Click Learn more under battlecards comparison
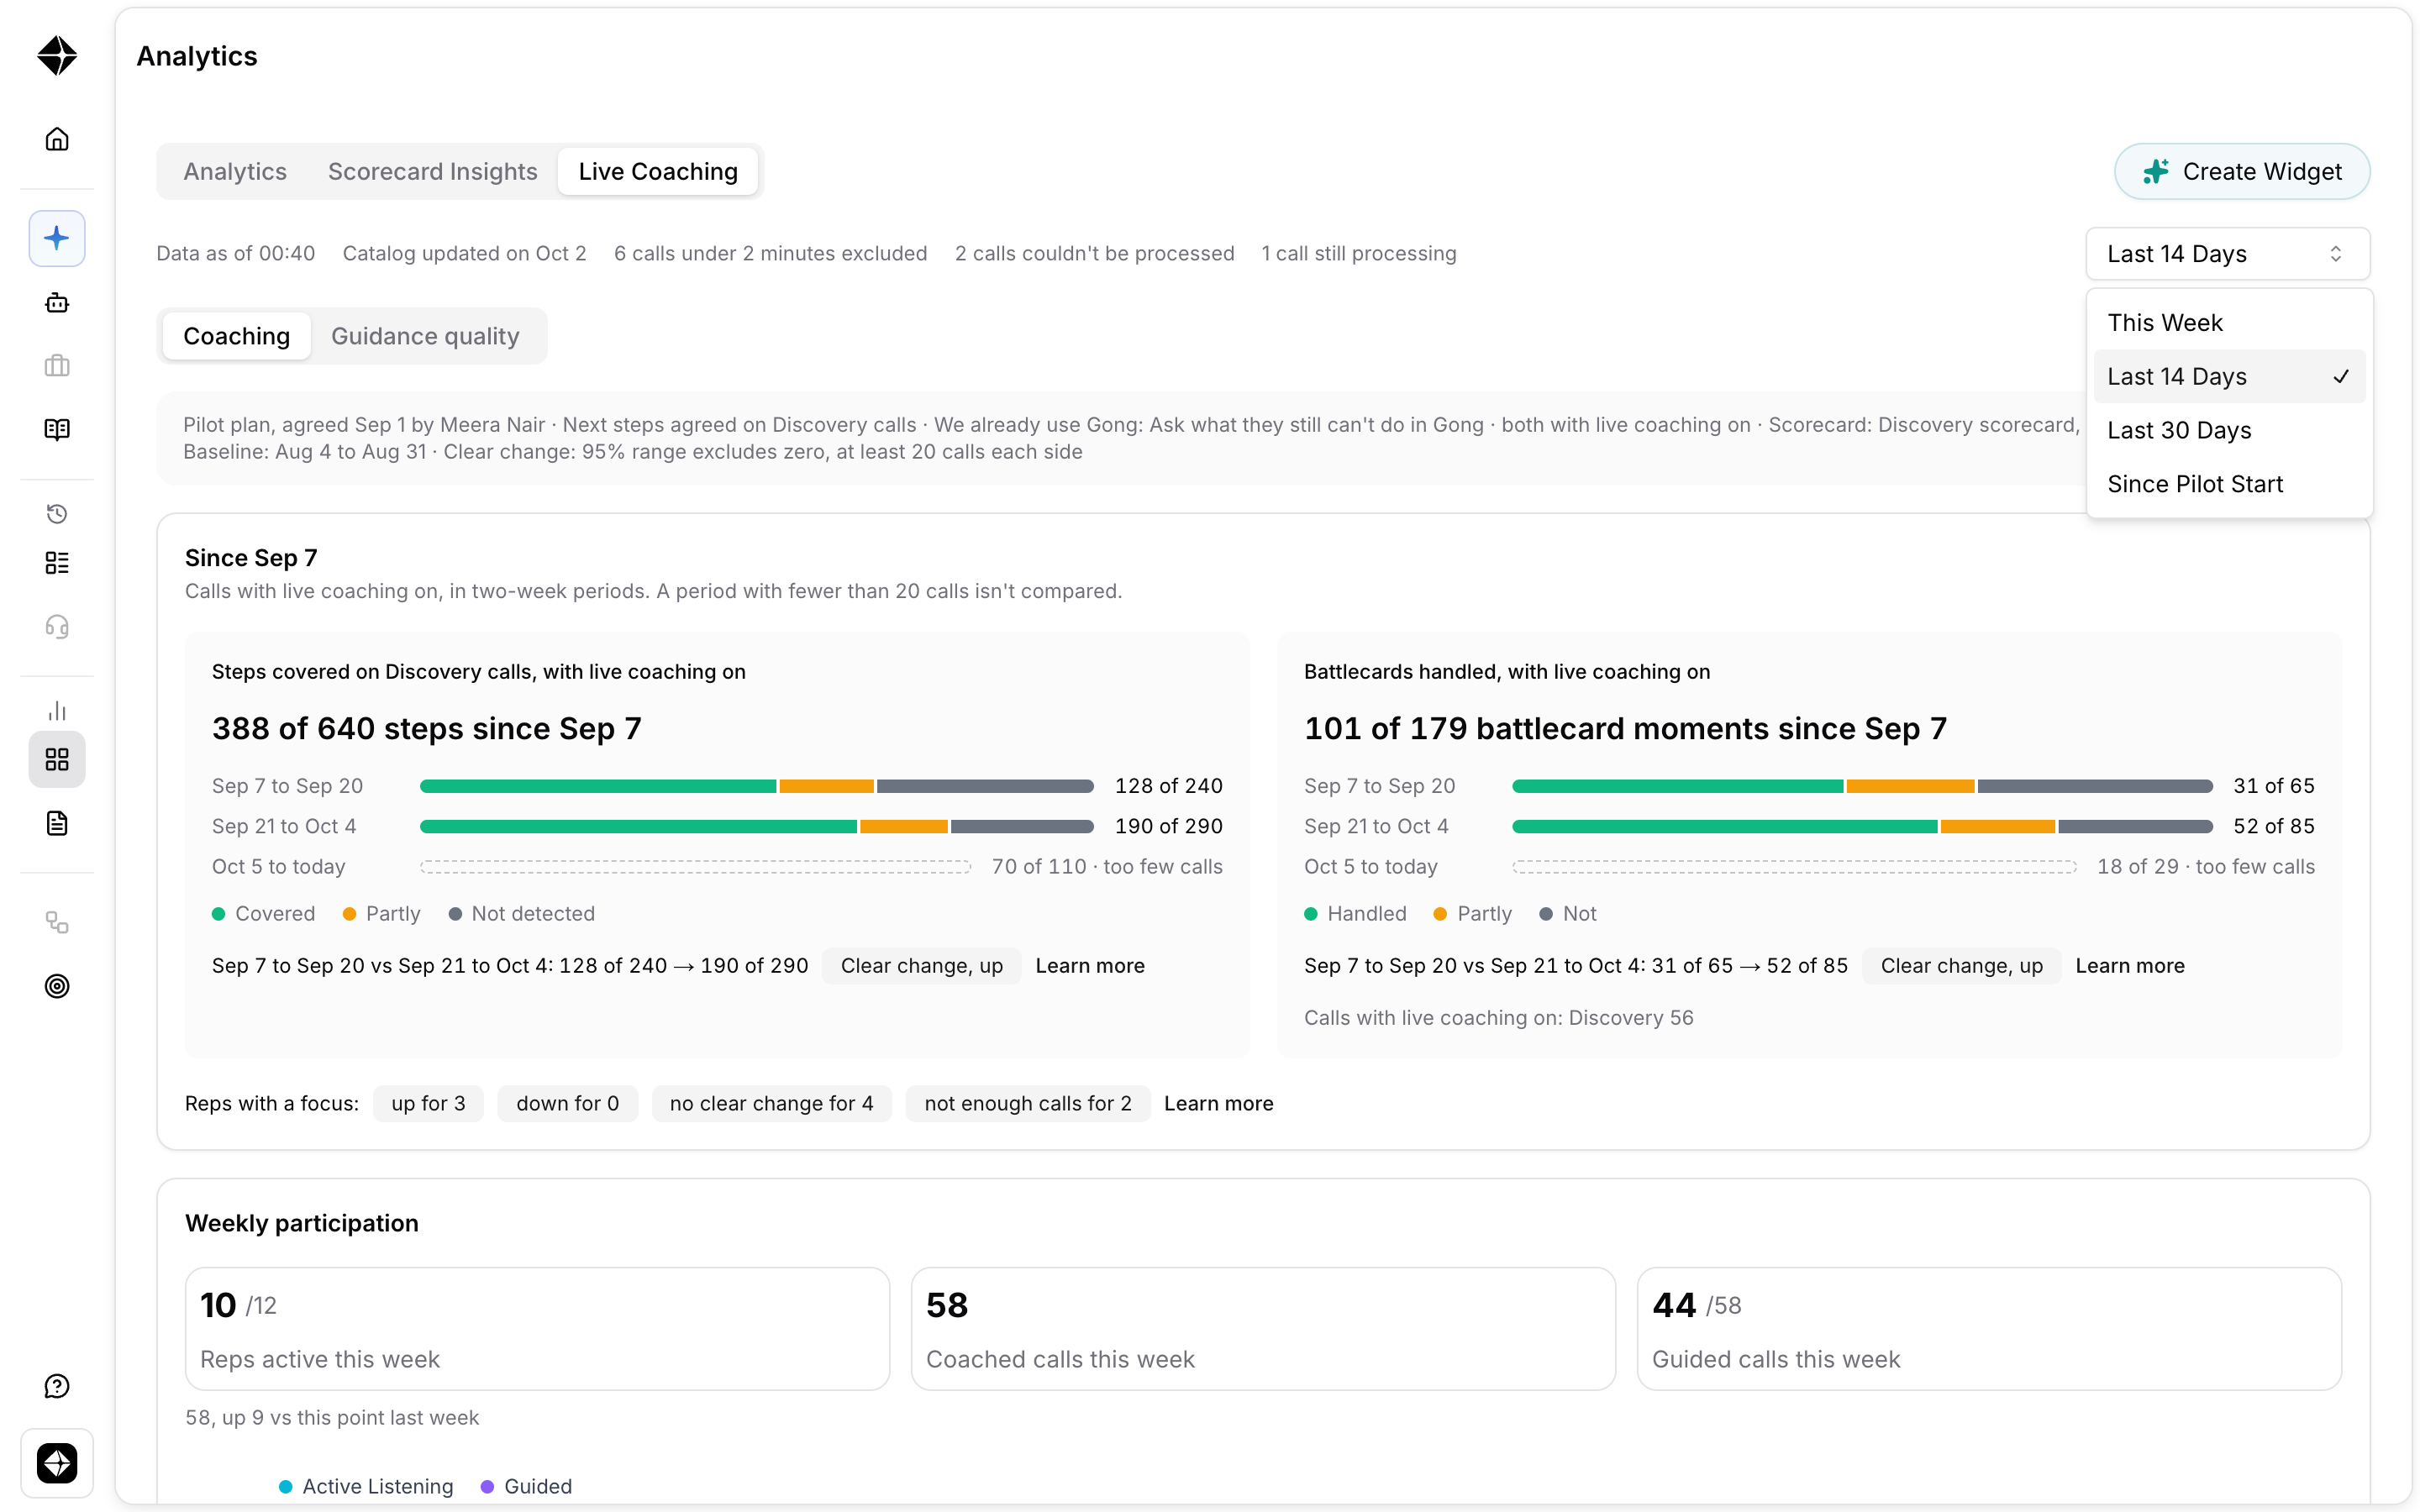 pos(2129,966)
